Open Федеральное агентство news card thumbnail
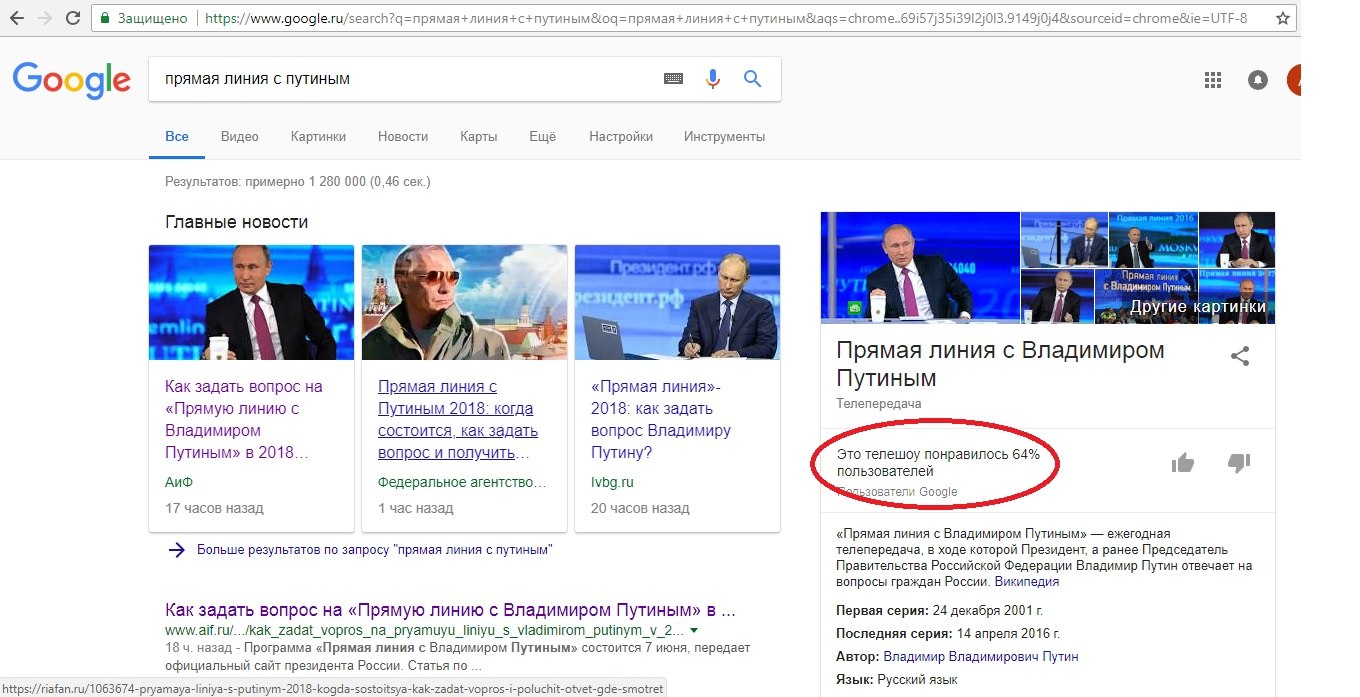The image size is (1360, 697). point(464,303)
